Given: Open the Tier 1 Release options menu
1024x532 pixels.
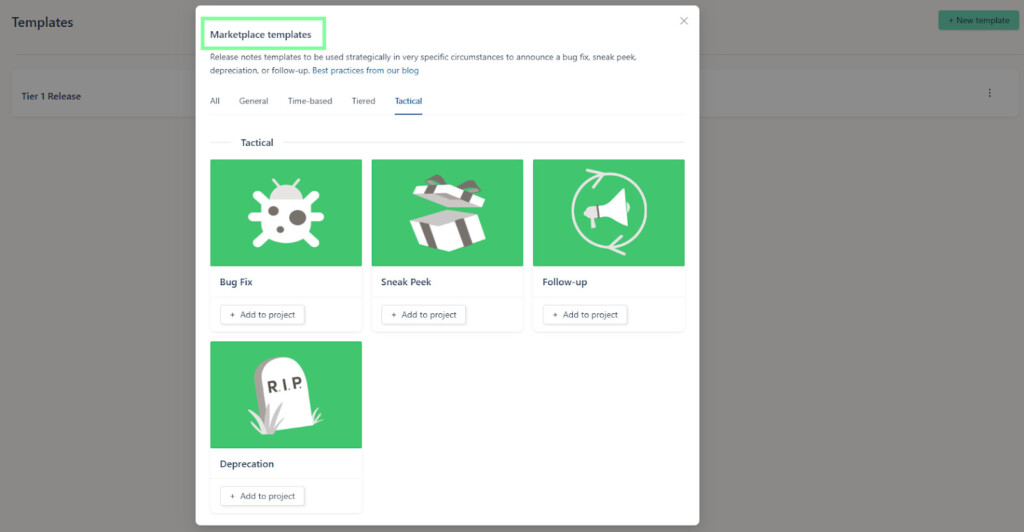Looking at the screenshot, I should [990, 94].
